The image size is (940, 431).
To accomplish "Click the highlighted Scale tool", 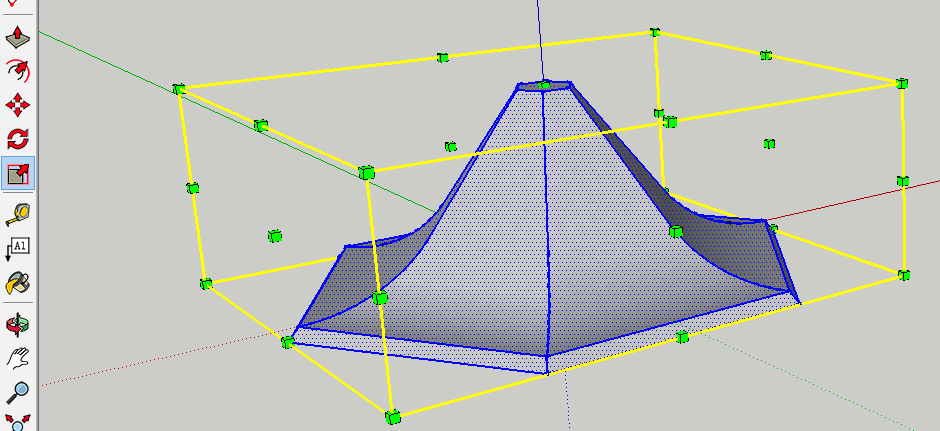I will [18, 173].
